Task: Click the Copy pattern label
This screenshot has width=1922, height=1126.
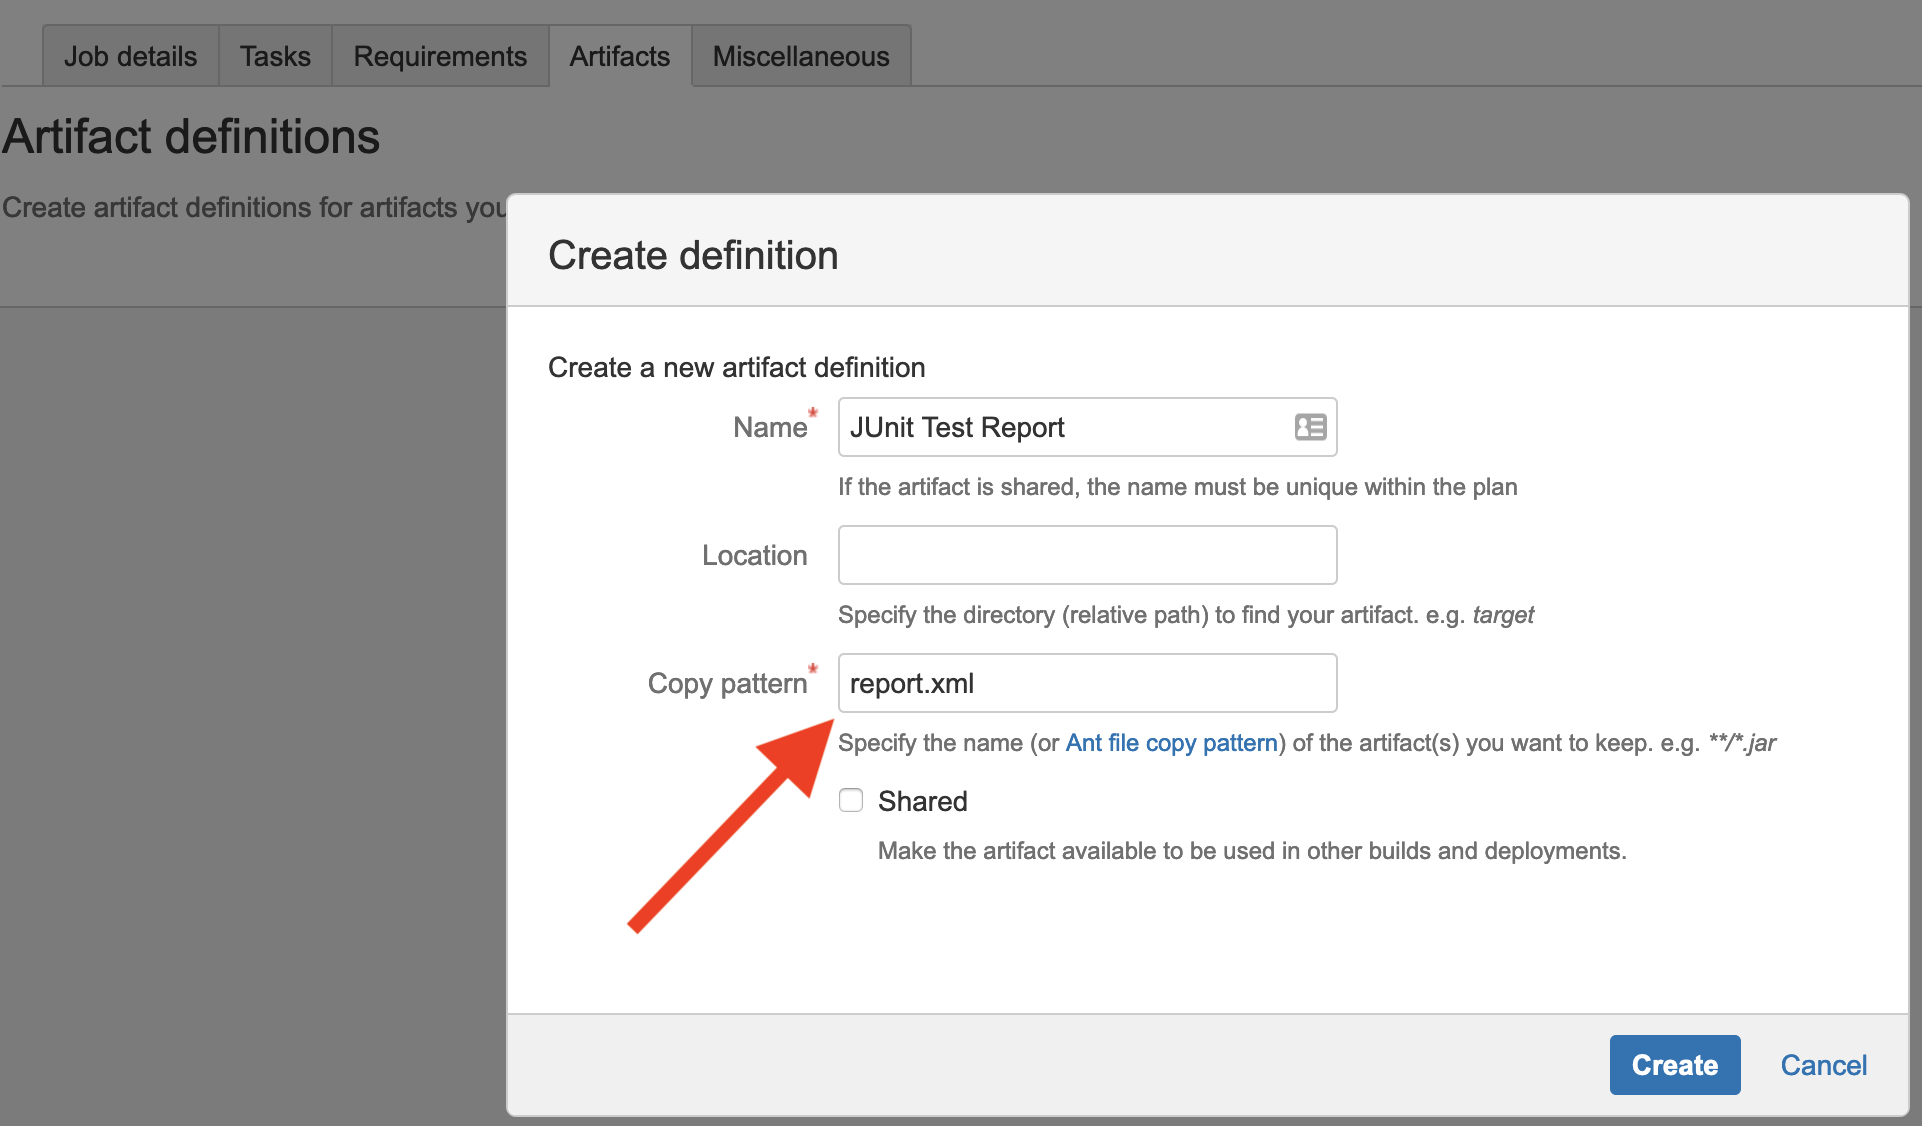Action: (x=727, y=684)
